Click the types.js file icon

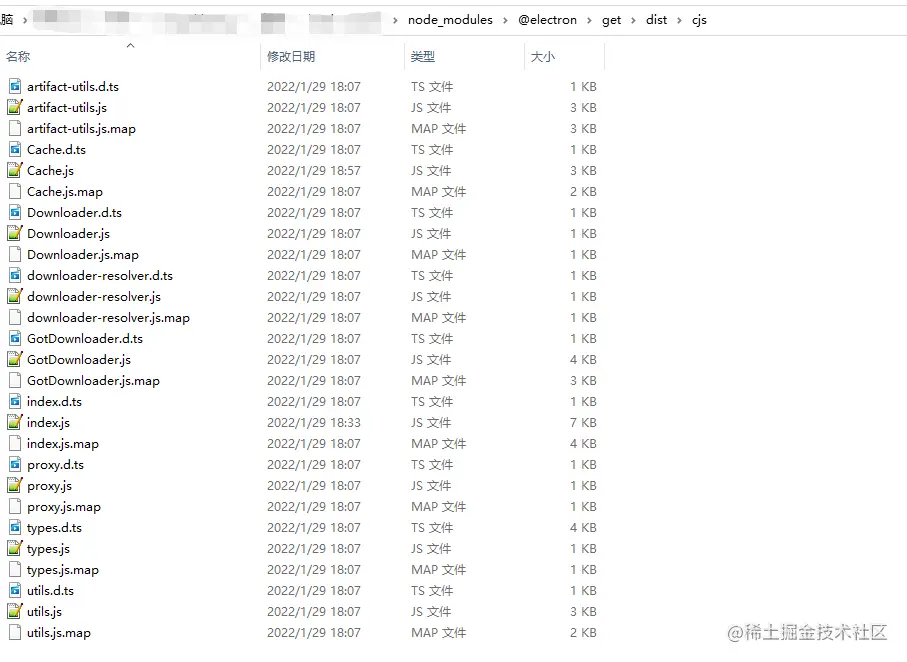pos(15,549)
